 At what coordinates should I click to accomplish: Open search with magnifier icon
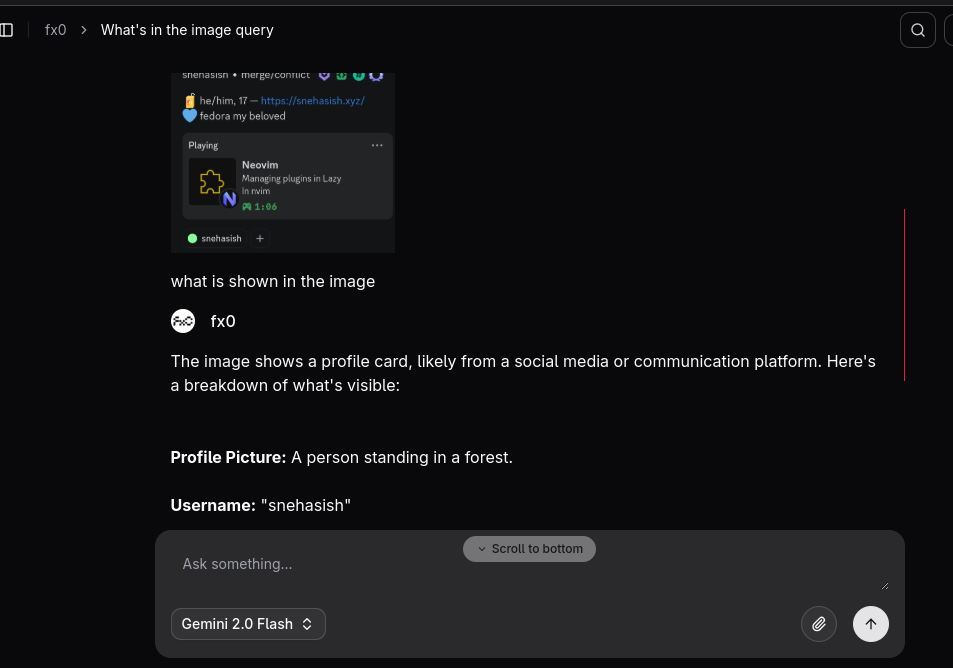pos(917,30)
